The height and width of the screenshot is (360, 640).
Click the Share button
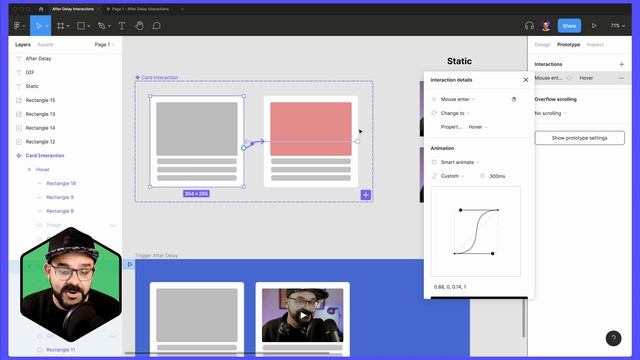coord(569,26)
